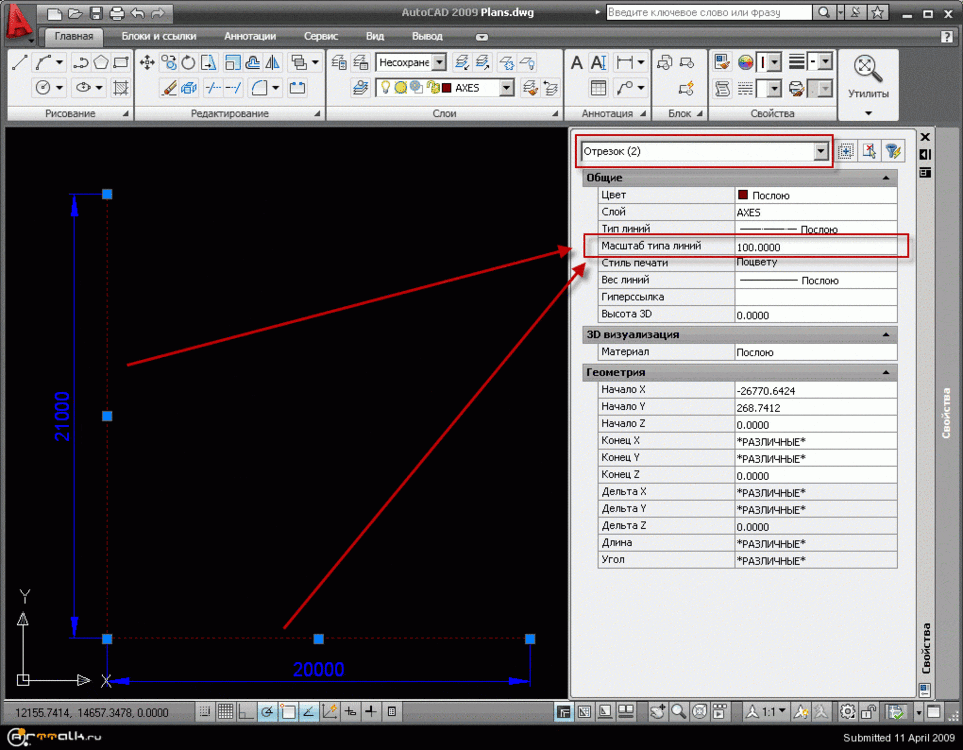
Task: Open the Отрезок (2) object type dropdown
Action: (x=821, y=151)
